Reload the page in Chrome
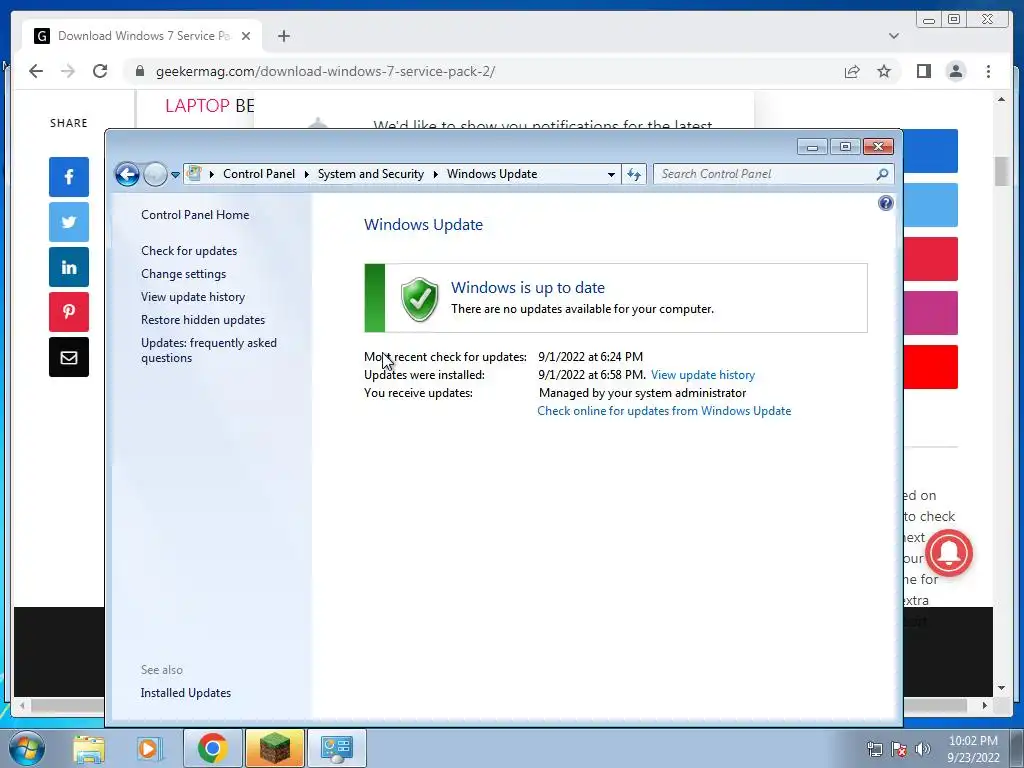 [100, 71]
